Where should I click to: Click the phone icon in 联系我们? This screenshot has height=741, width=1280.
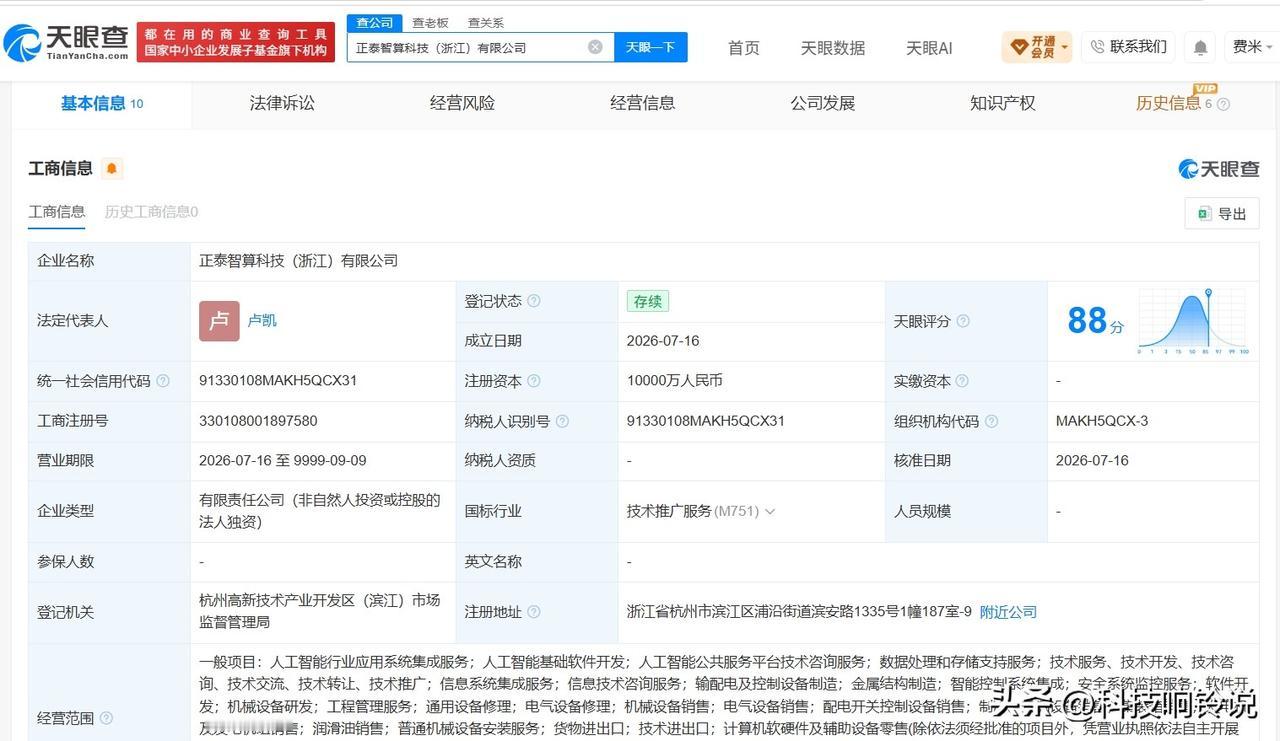(1097, 47)
